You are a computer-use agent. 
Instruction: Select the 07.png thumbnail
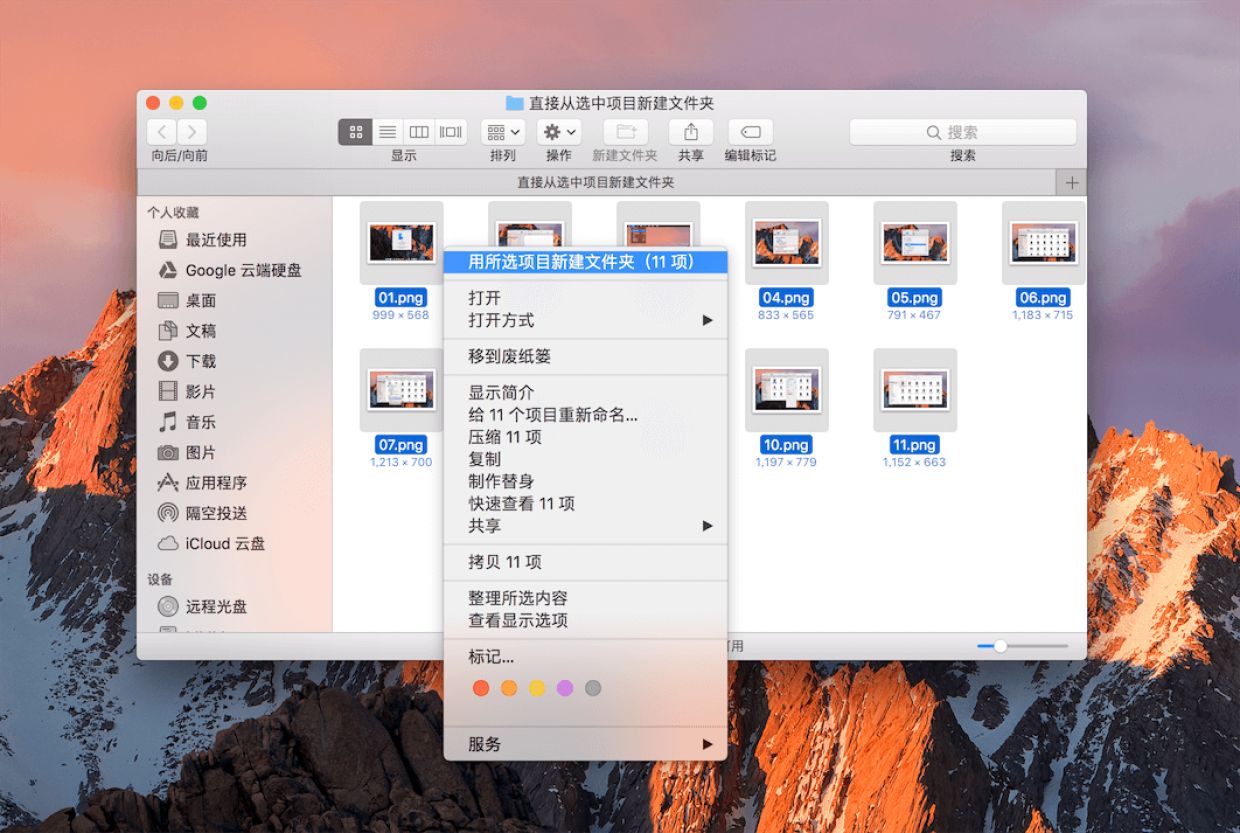[401, 390]
